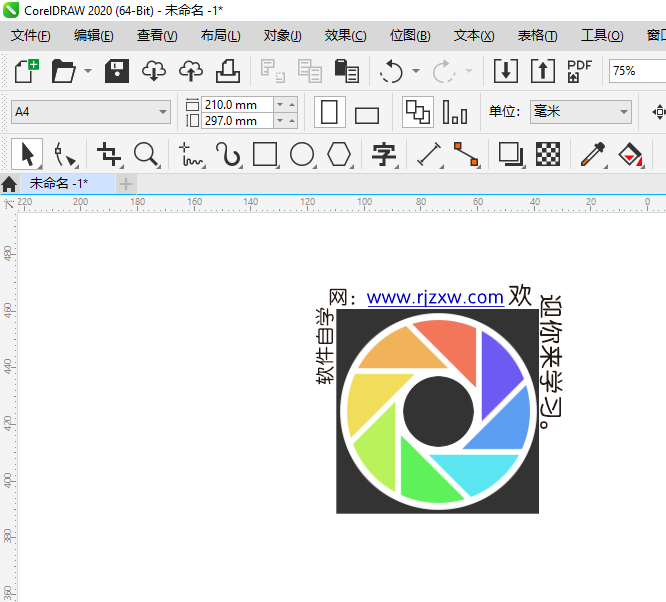Toggle the All Pages layout button
Image resolution: width=666 pixels, height=602 pixels.
[418, 112]
